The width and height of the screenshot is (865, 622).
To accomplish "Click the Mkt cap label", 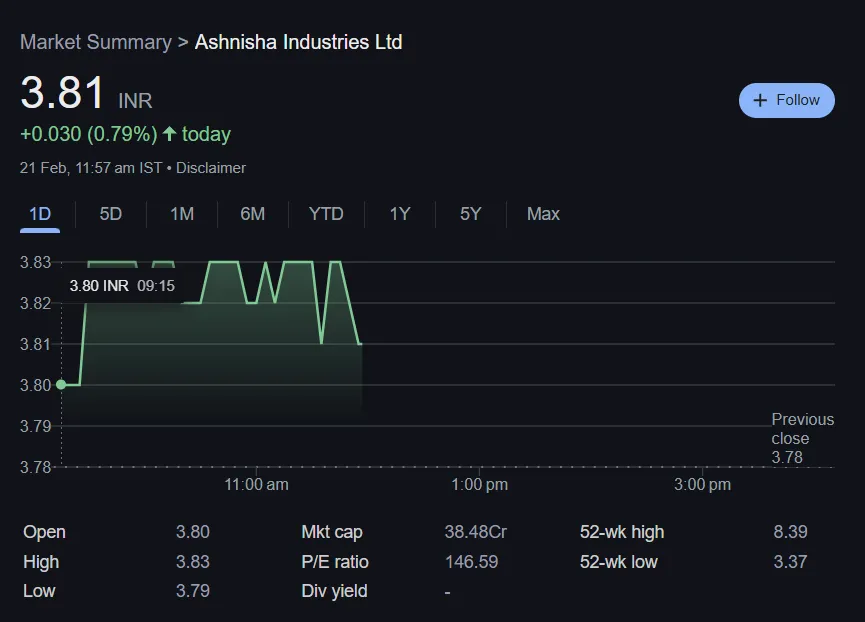I will tap(332, 532).
